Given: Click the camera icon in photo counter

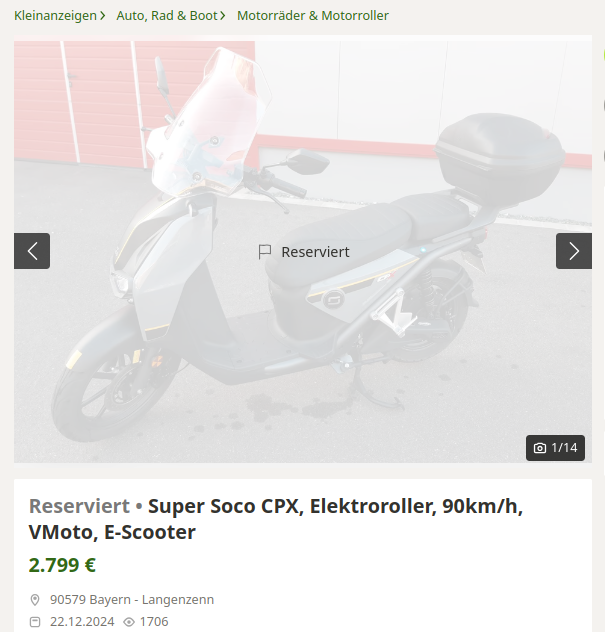Looking at the screenshot, I should [x=540, y=448].
